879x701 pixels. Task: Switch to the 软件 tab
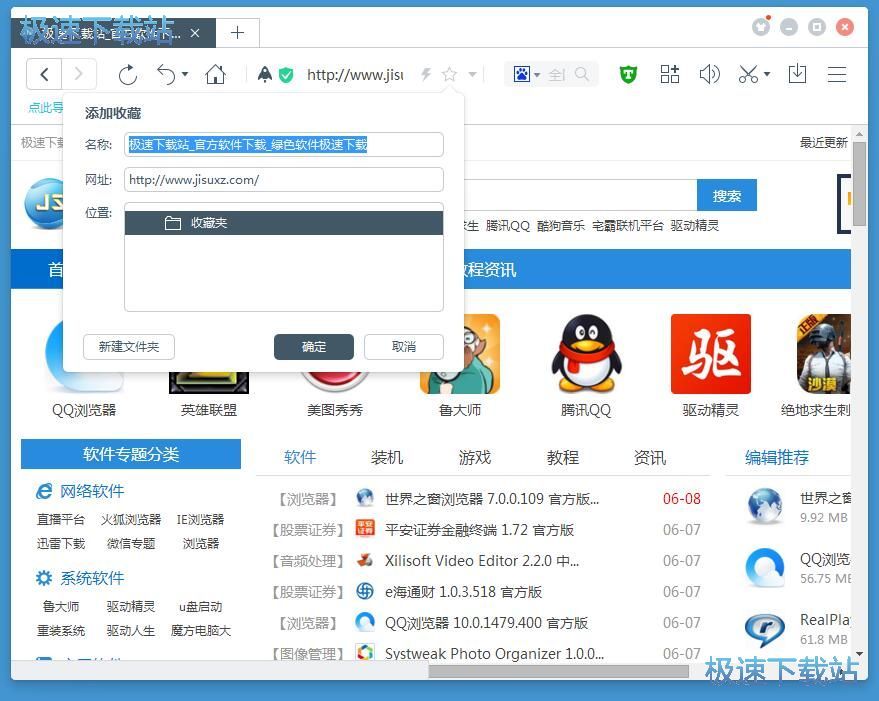pos(300,457)
